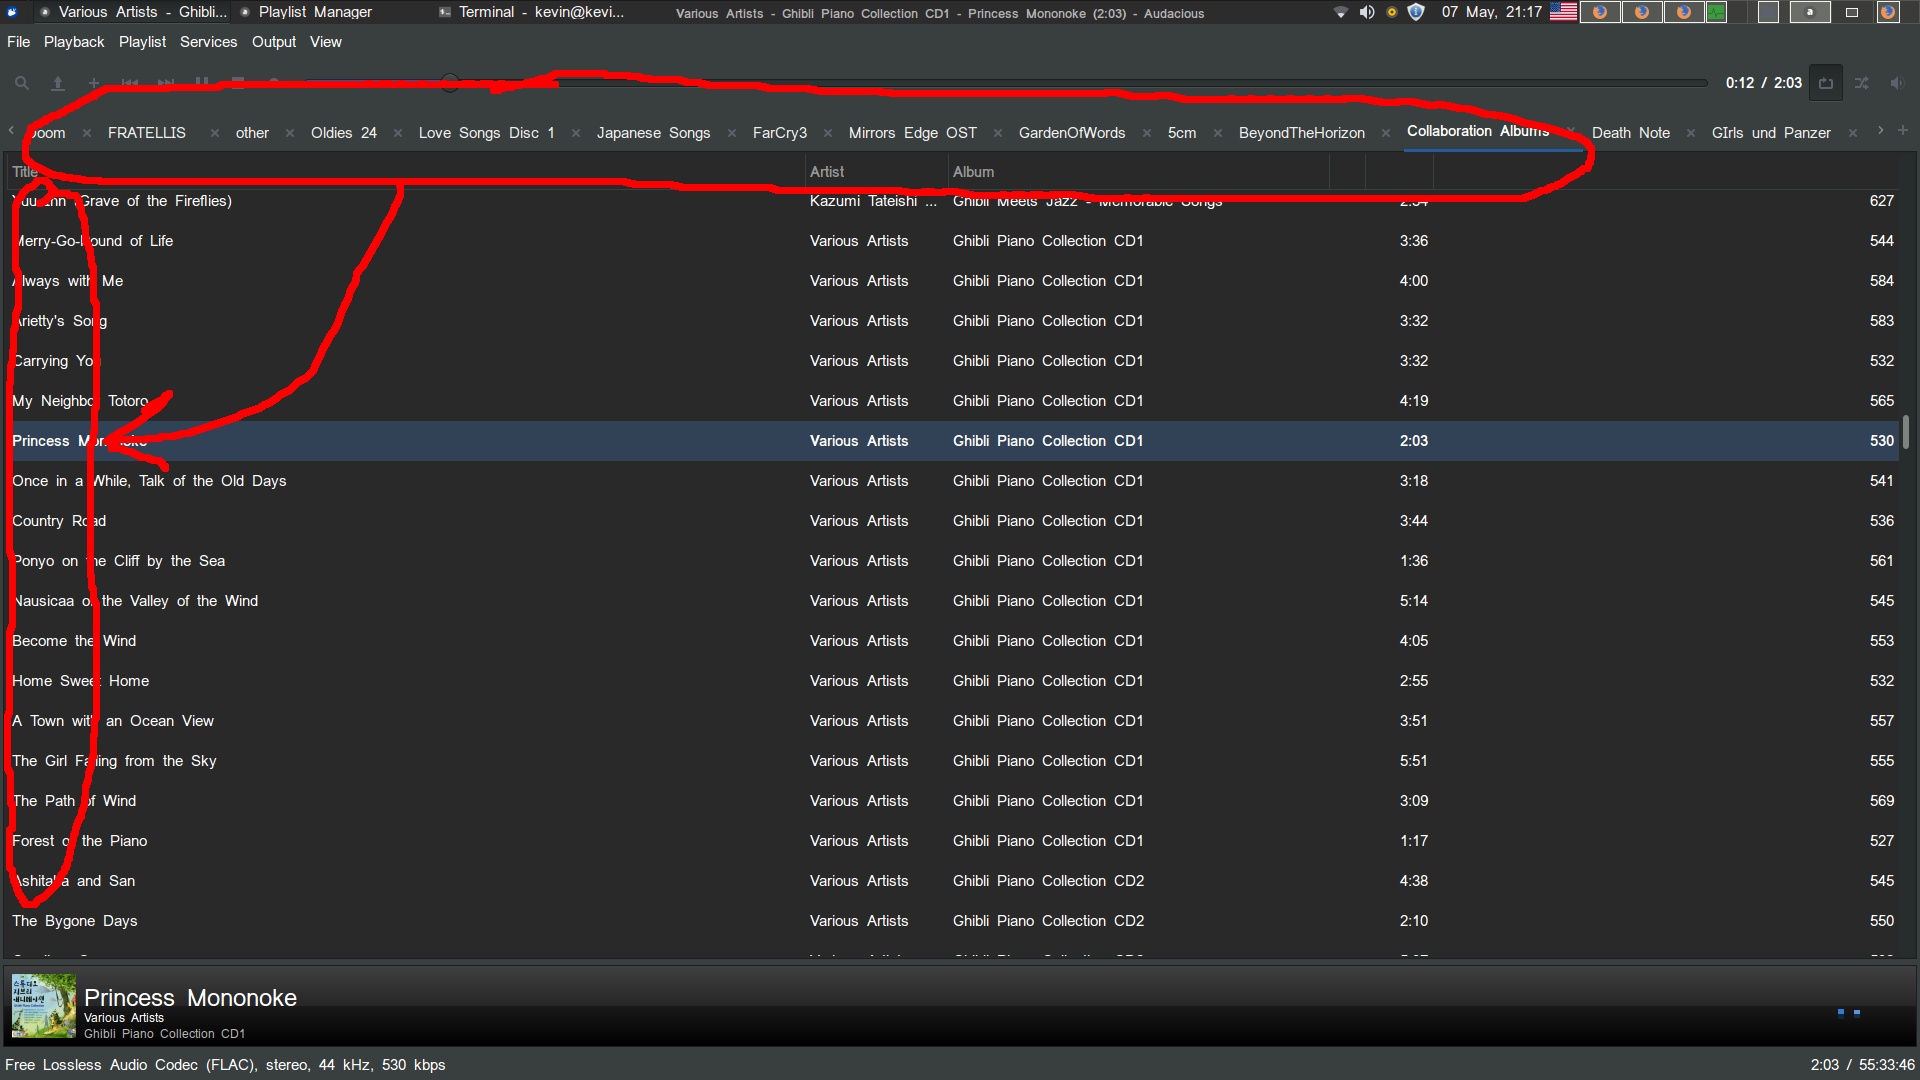Close the Love Songs Disc 1 tab

coord(576,133)
